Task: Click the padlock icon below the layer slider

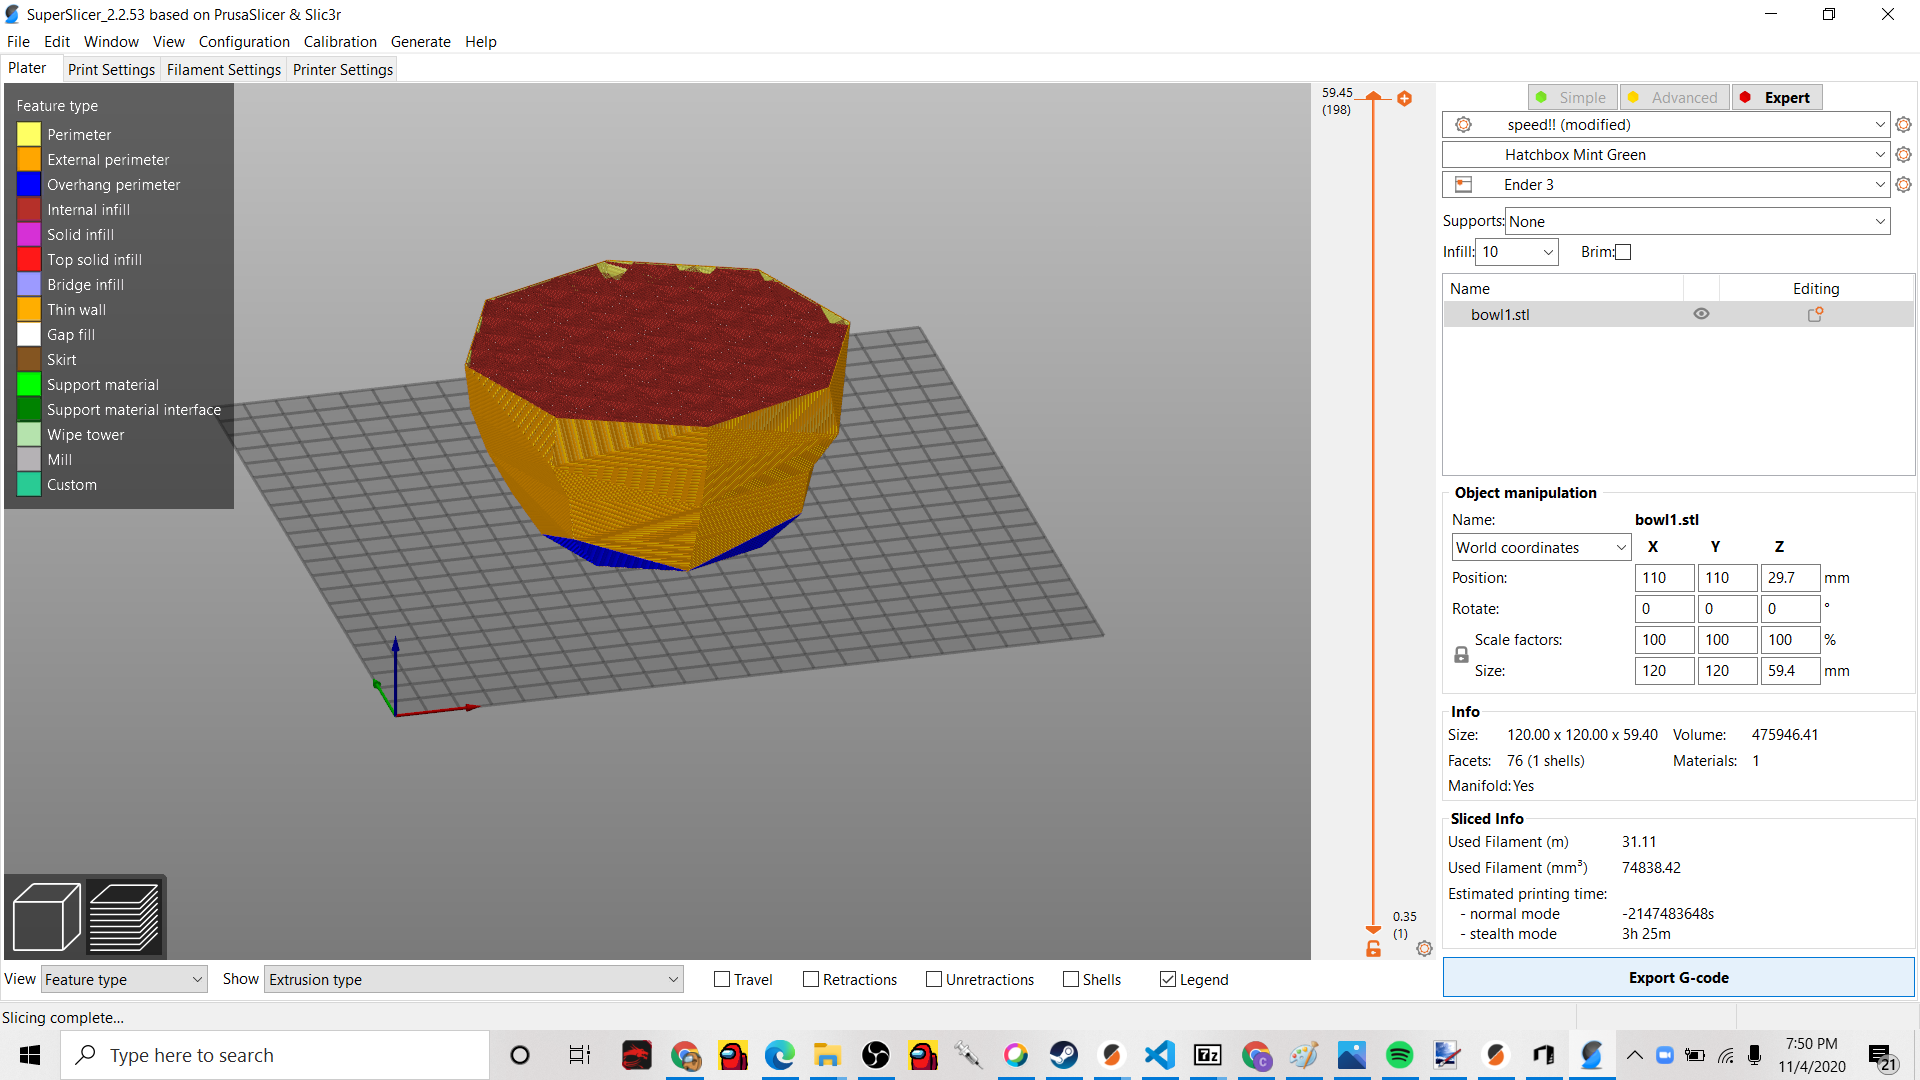Action: pos(1372,948)
